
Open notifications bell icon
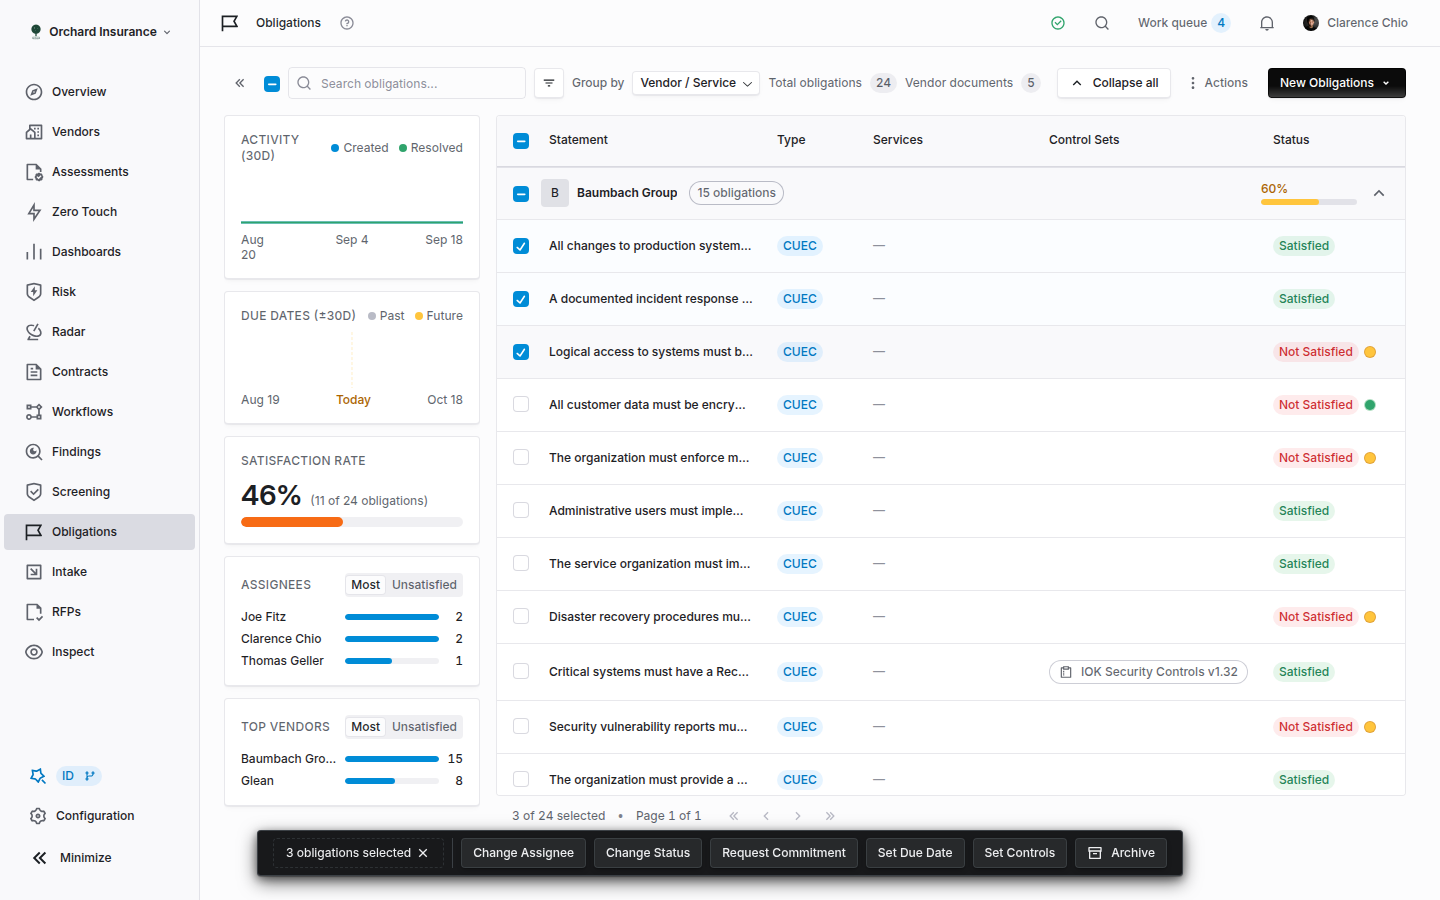coord(1267,23)
